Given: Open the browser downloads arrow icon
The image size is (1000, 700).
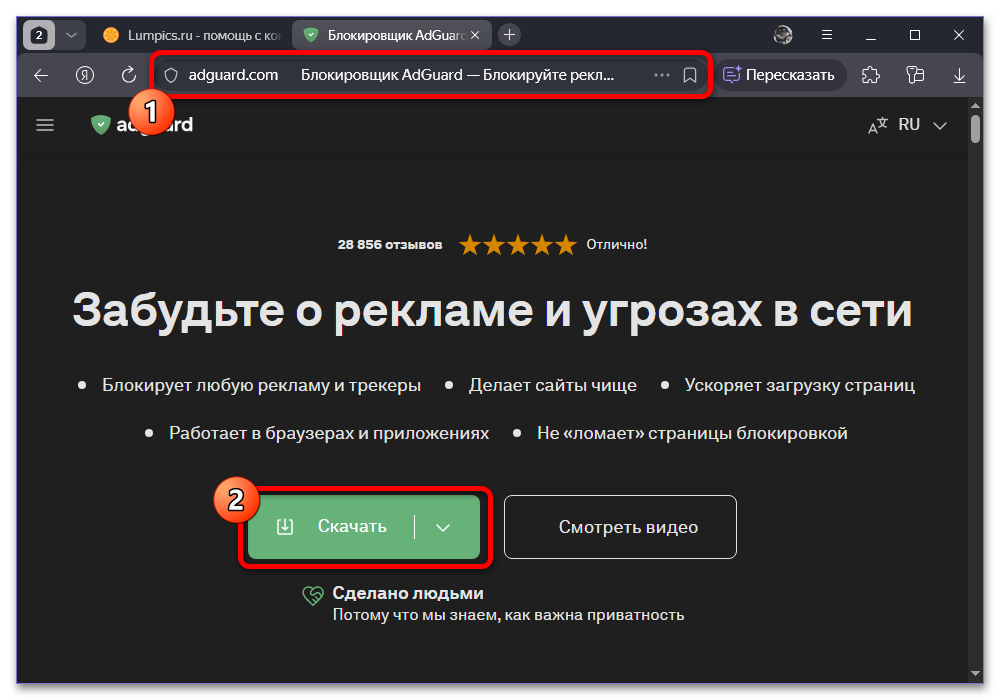Looking at the screenshot, I should (x=959, y=76).
